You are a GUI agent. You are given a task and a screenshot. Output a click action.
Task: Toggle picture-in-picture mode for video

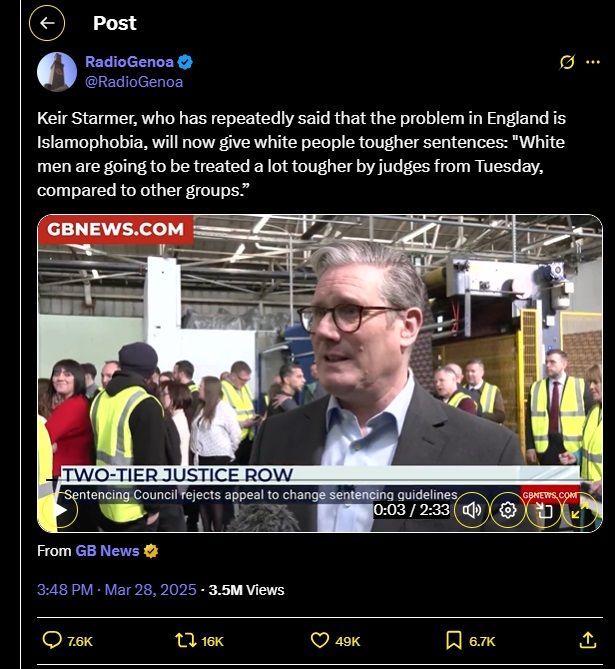pyautogui.click(x=544, y=510)
